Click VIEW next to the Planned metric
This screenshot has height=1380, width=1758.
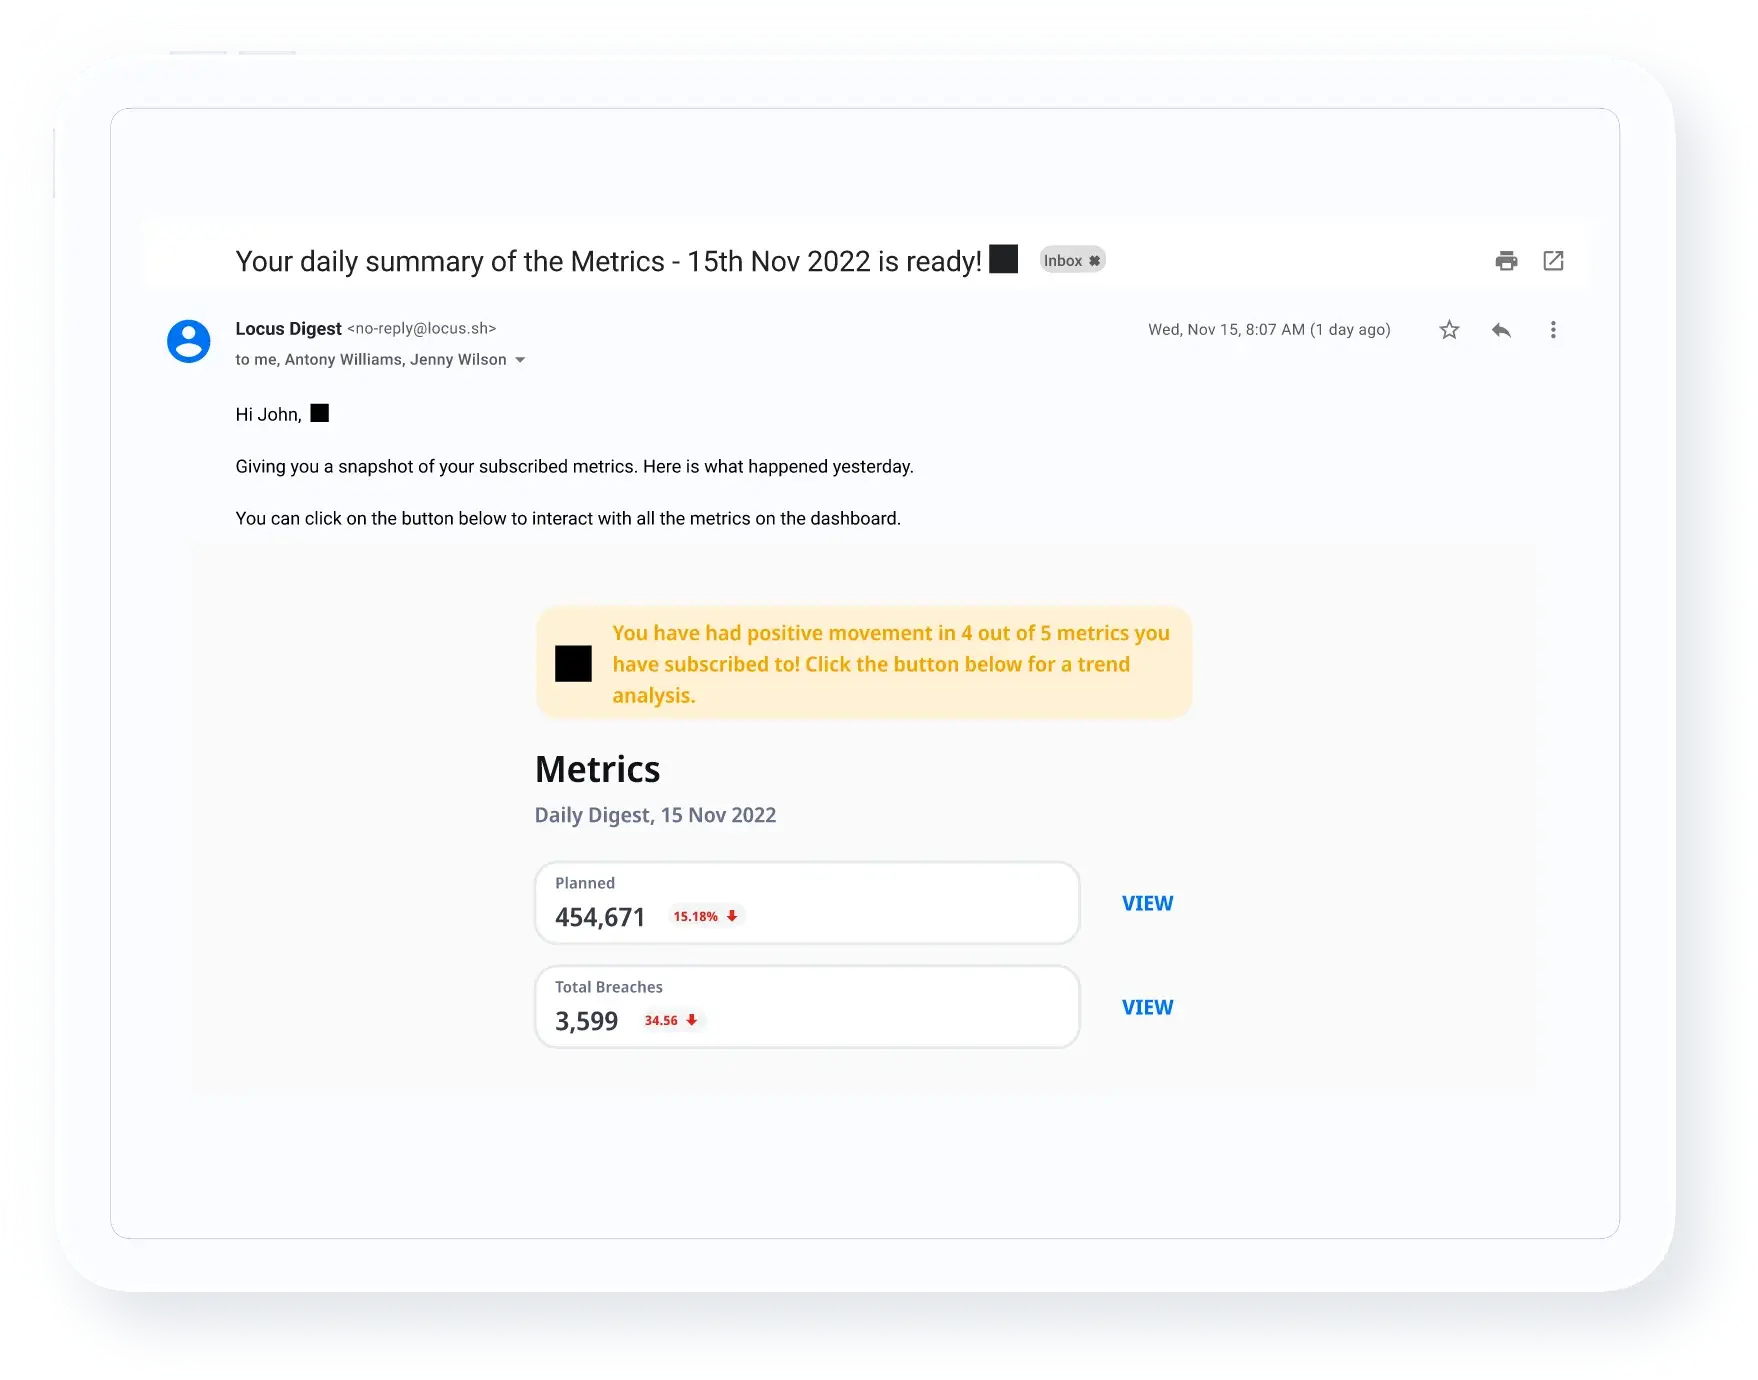[x=1147, y=903]
